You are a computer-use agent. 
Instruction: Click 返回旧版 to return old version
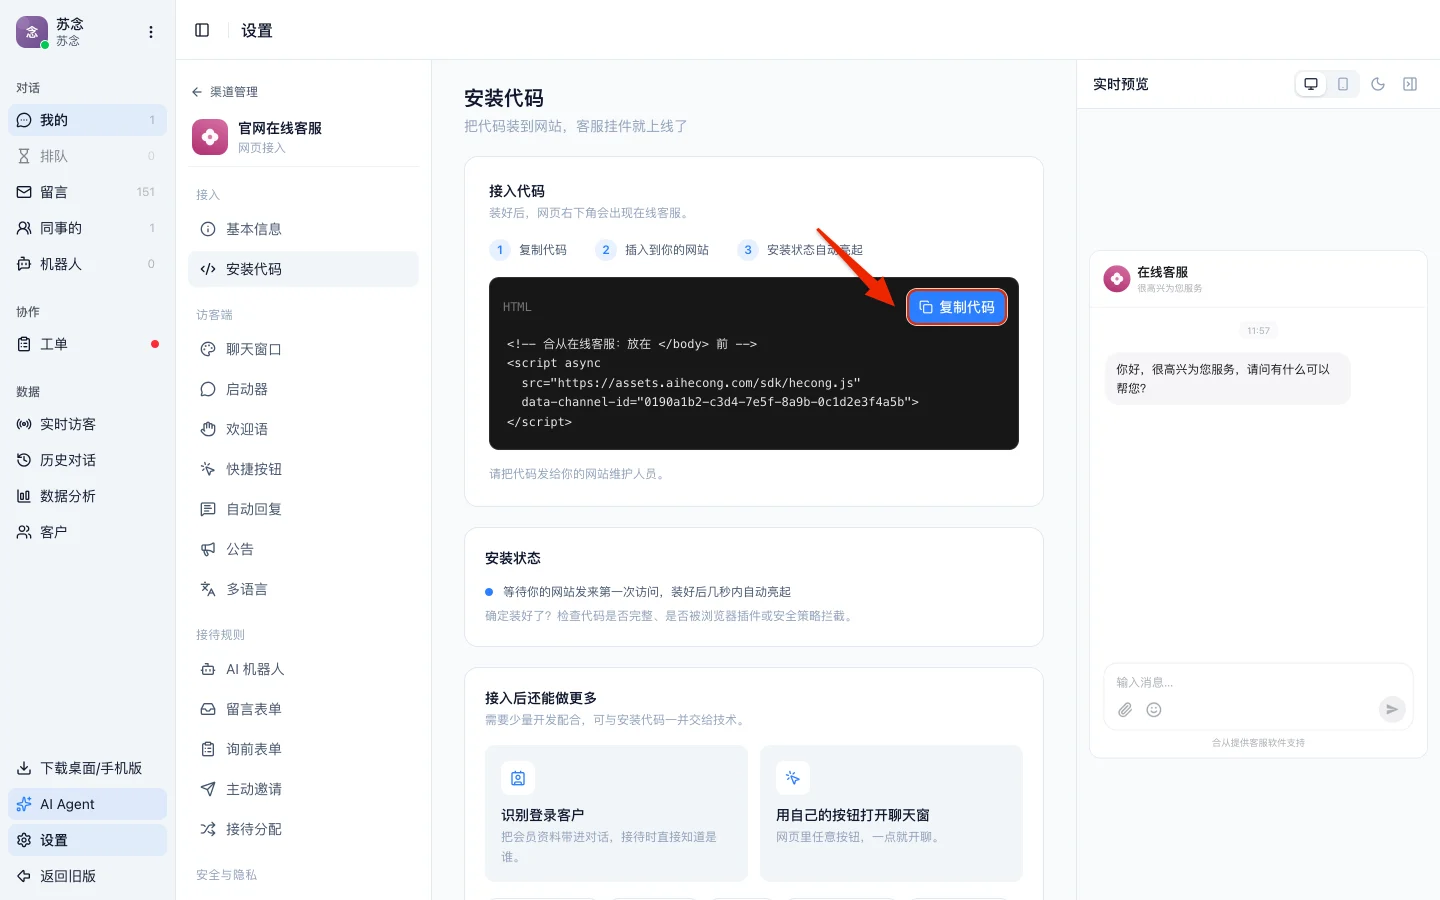coord(87,876)
